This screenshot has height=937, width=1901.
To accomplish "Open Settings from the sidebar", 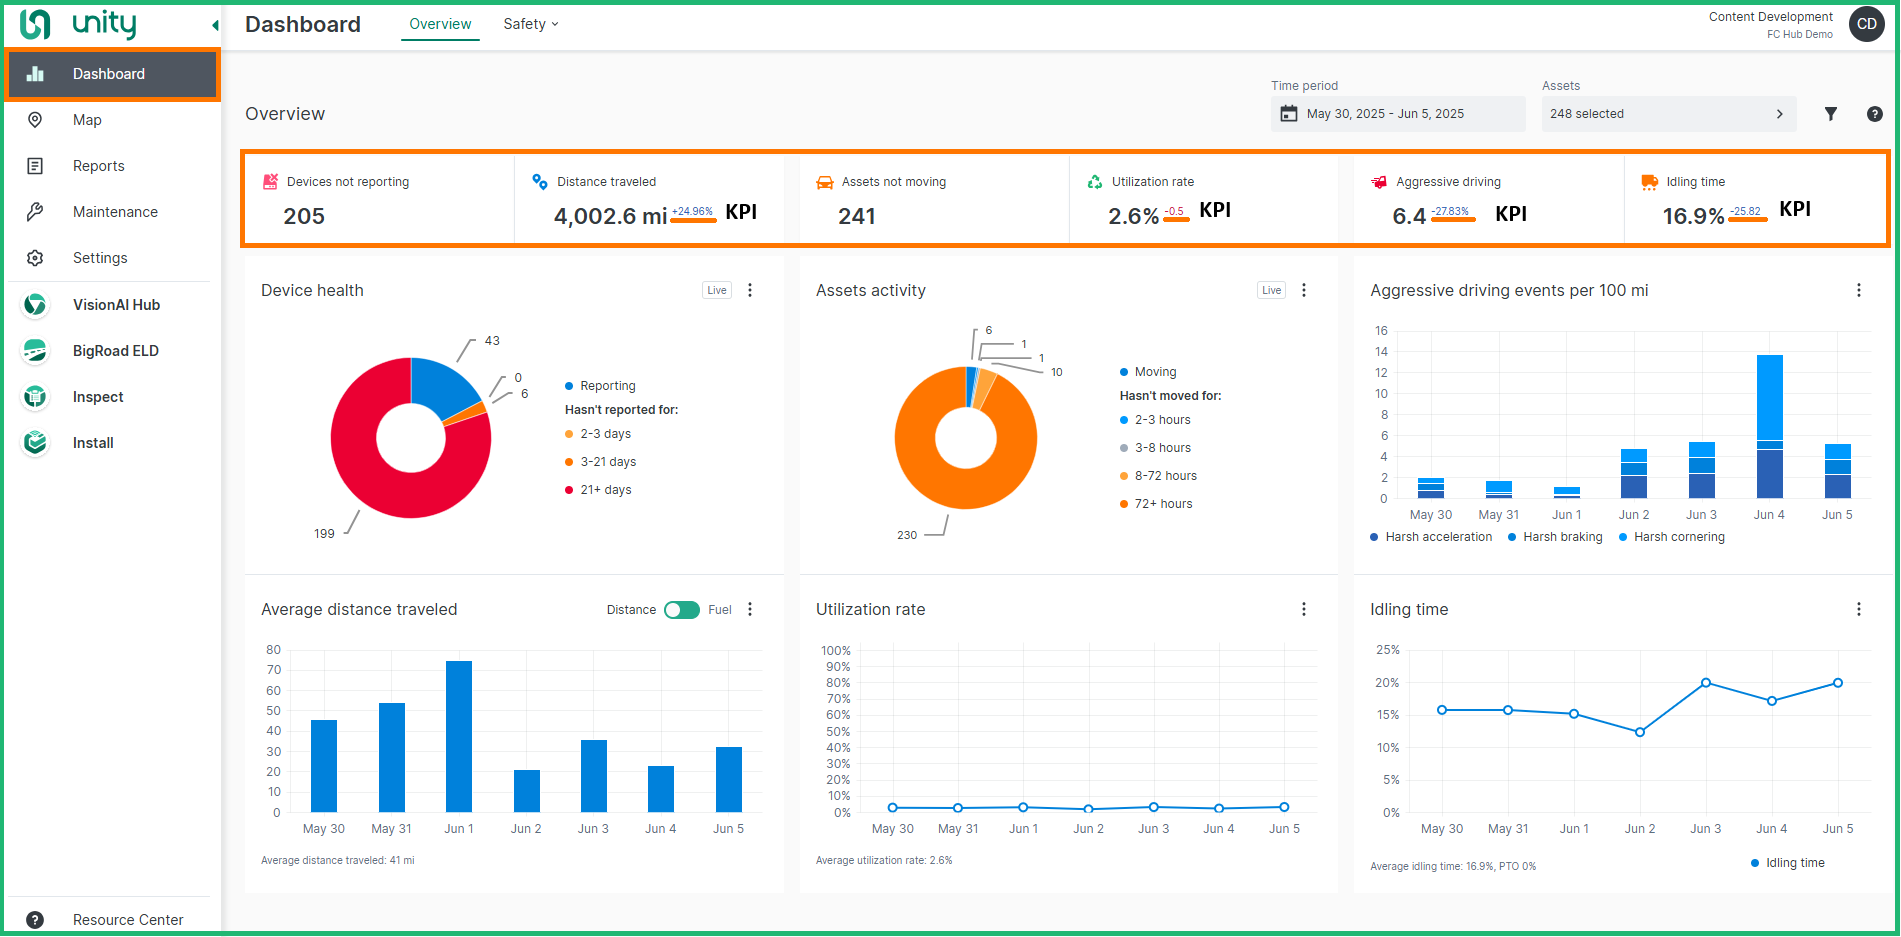I will tap(100, 257).
